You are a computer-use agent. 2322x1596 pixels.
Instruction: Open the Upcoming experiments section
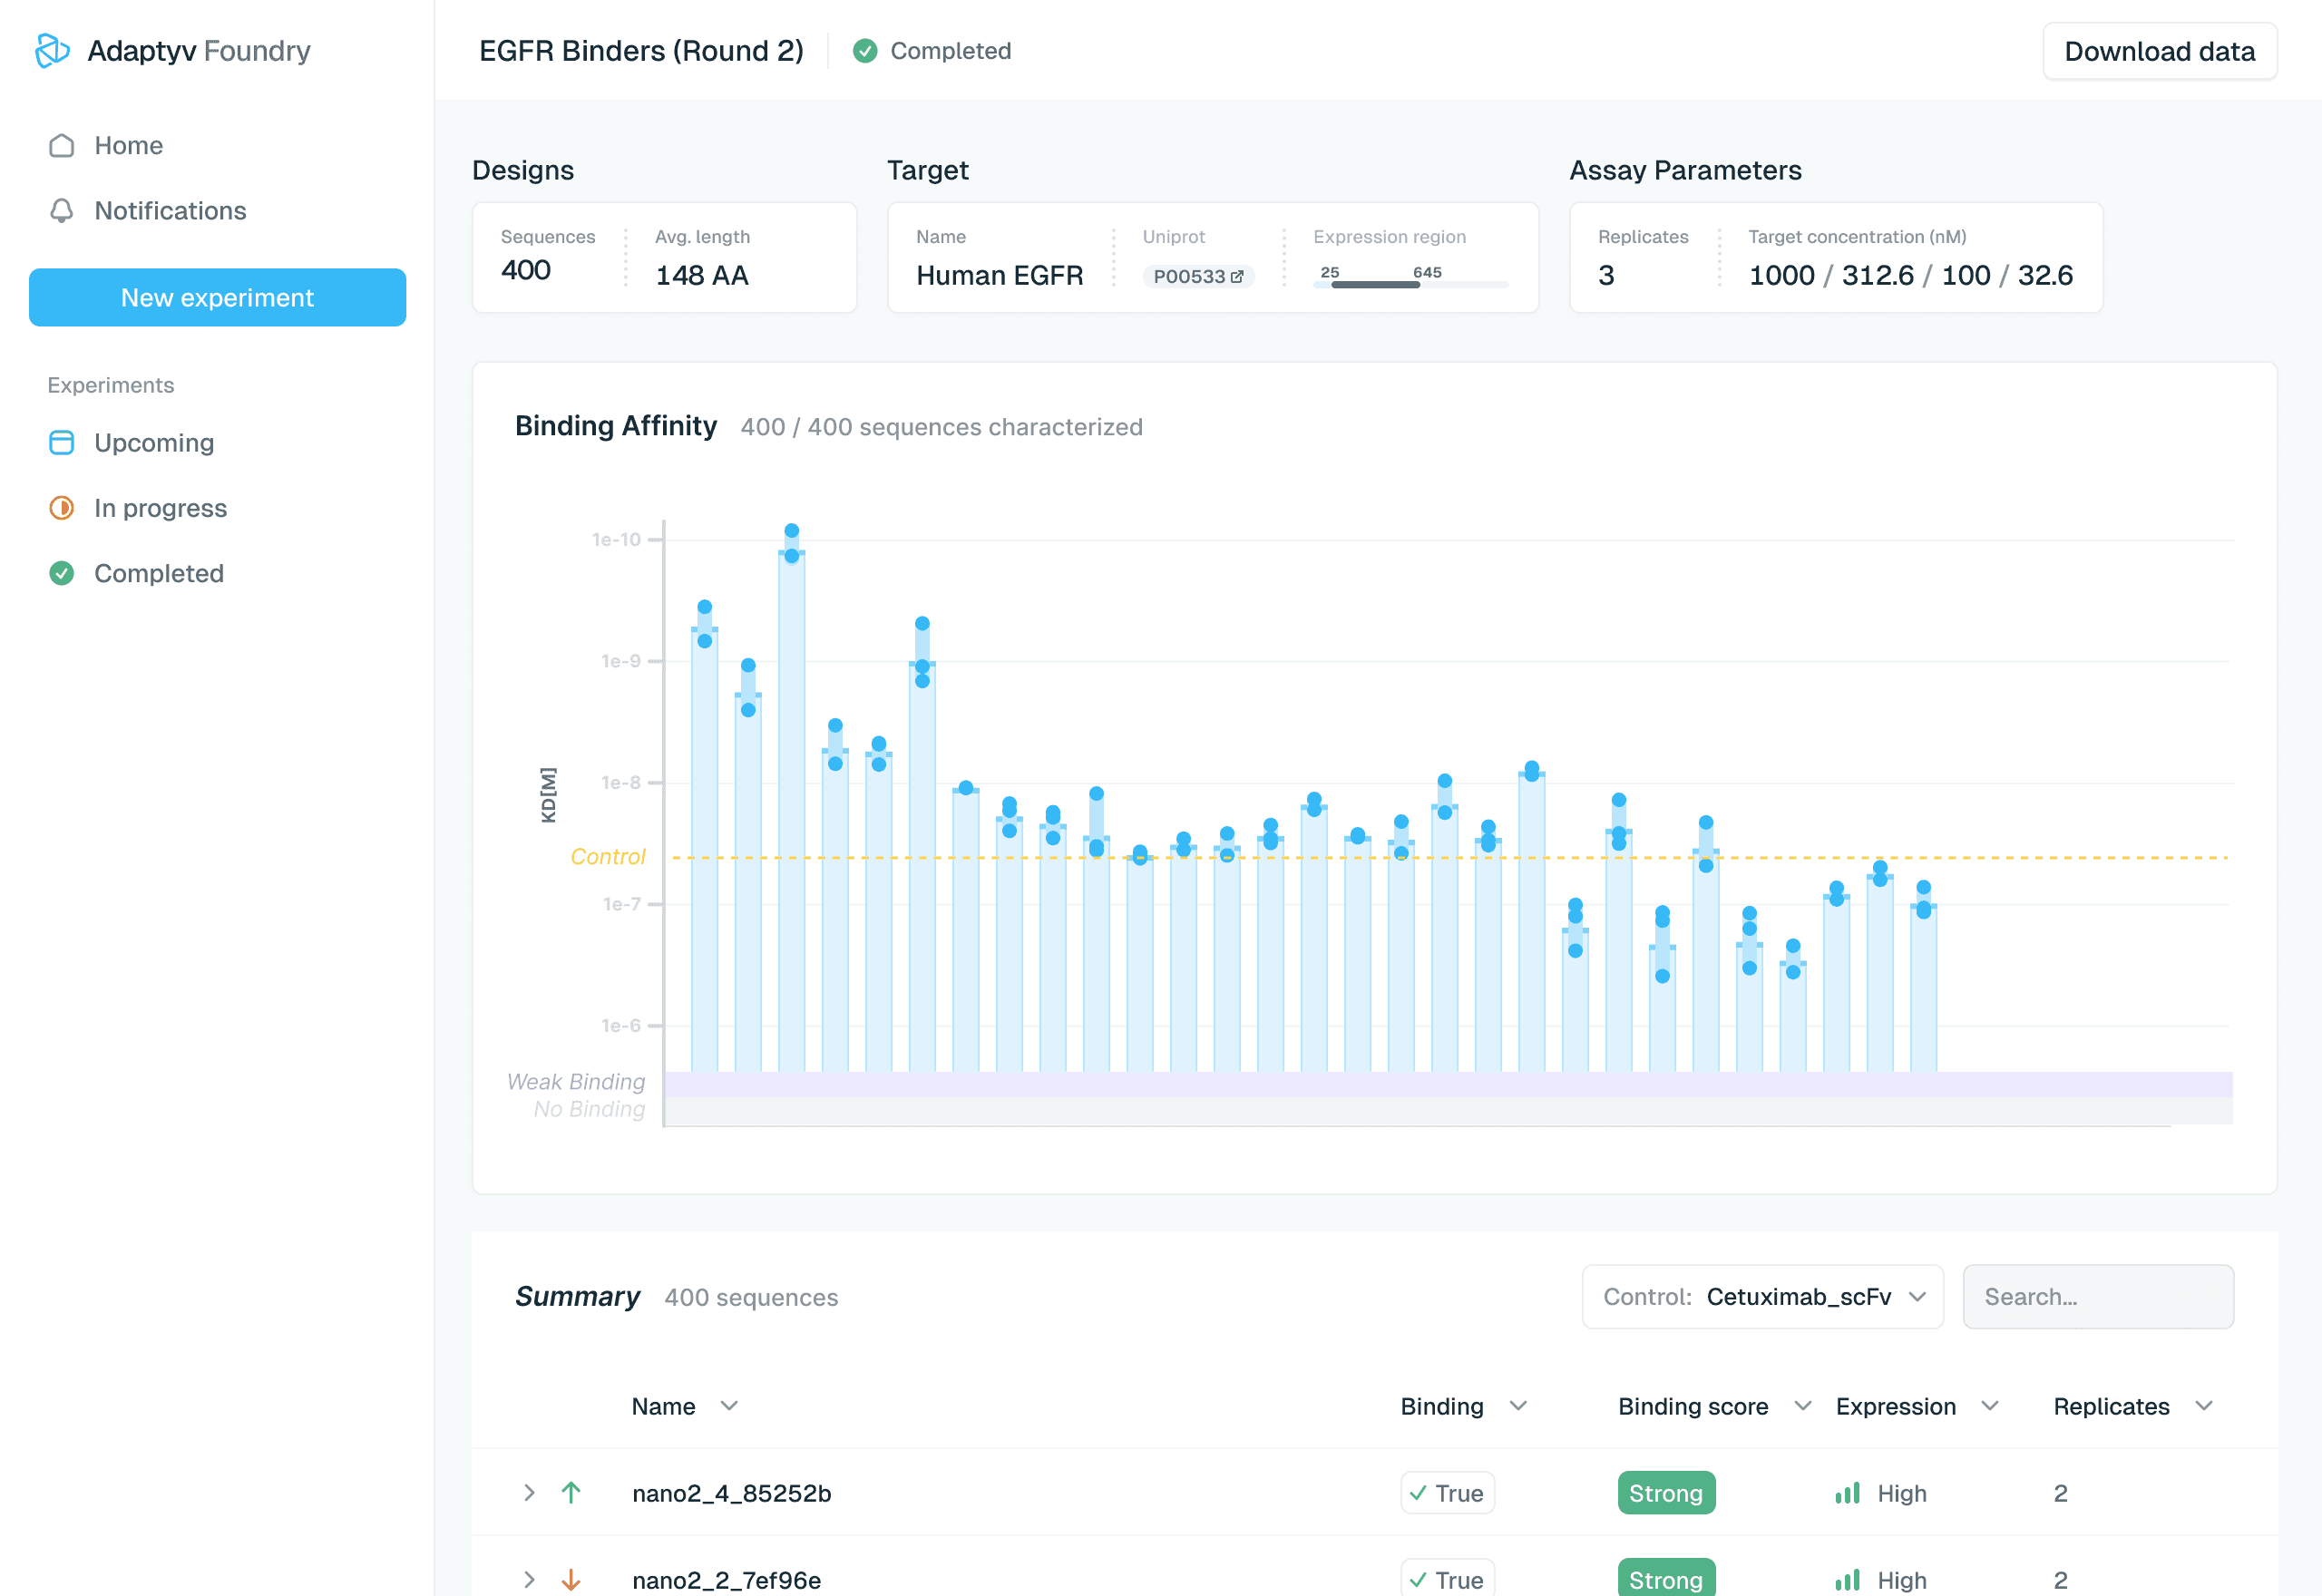coord(153,442)
